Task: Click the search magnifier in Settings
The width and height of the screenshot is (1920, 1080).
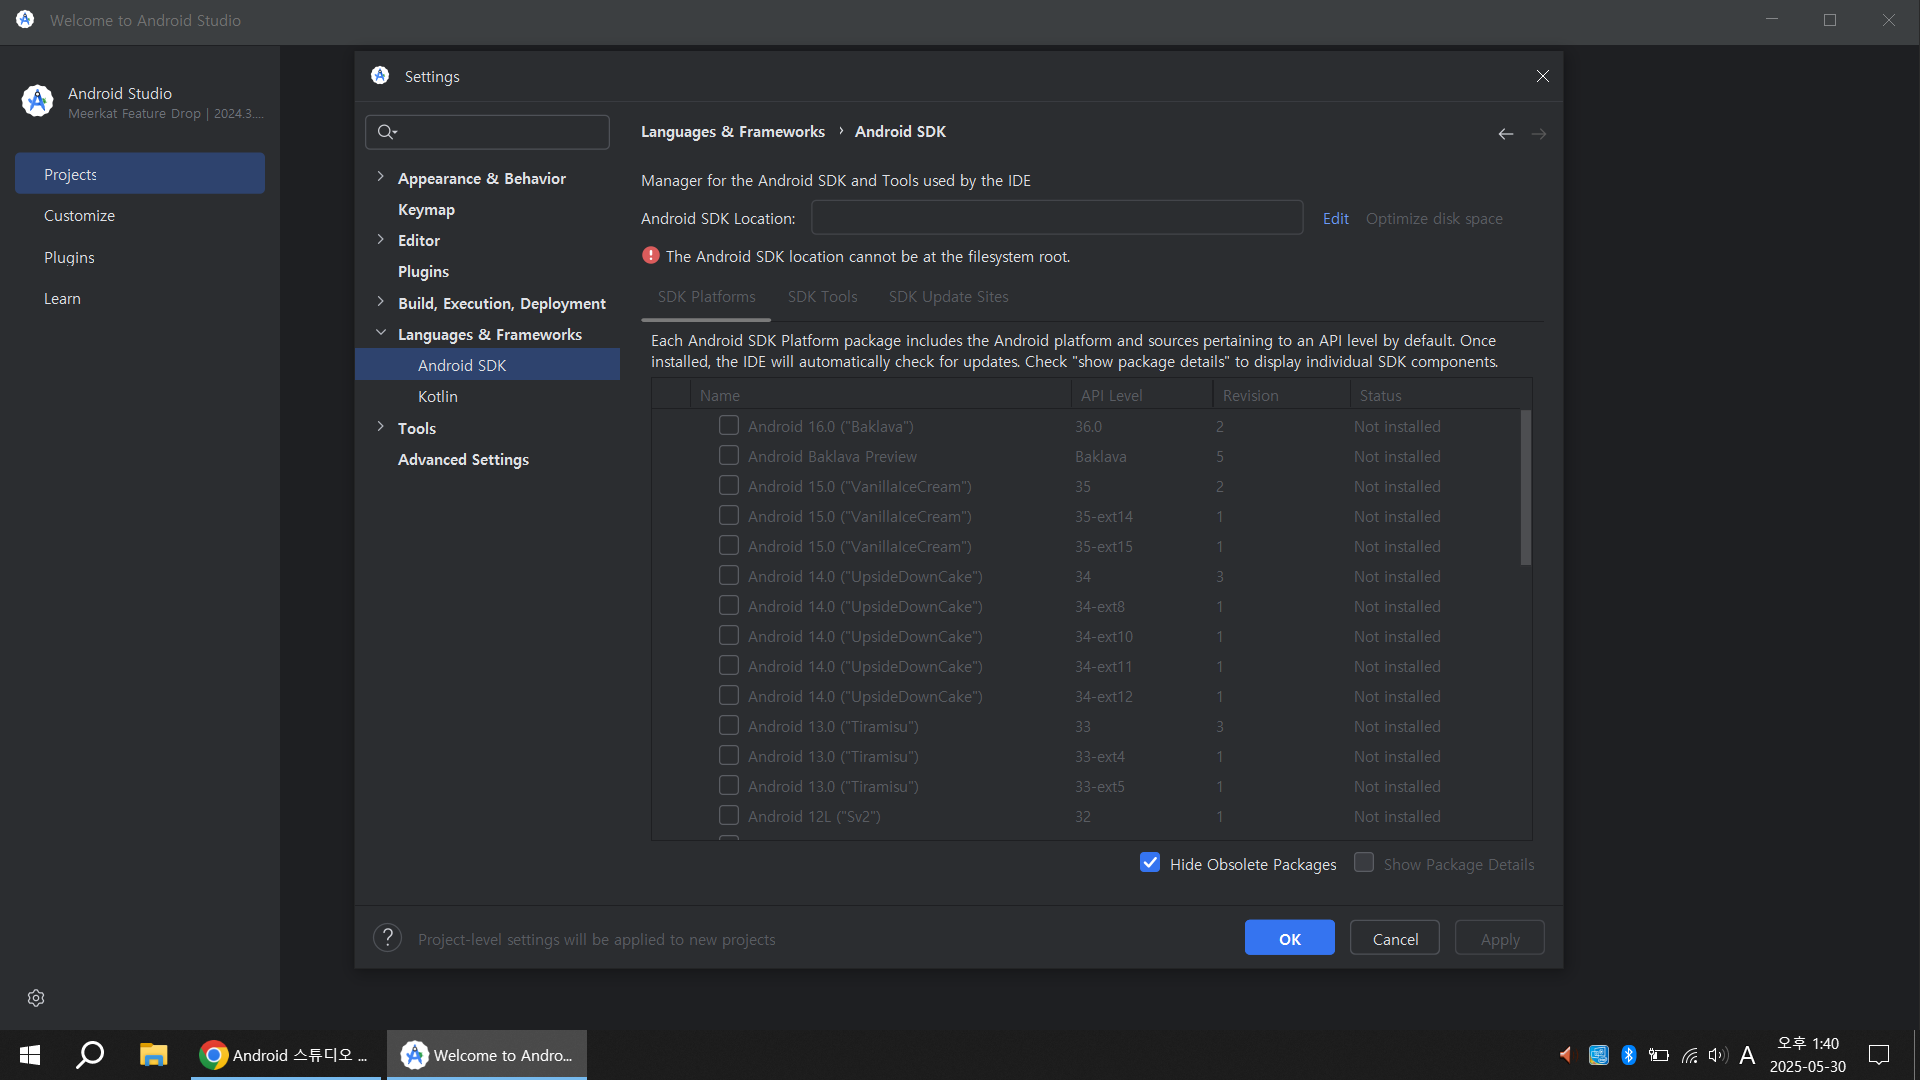Action: click(386, 132)
